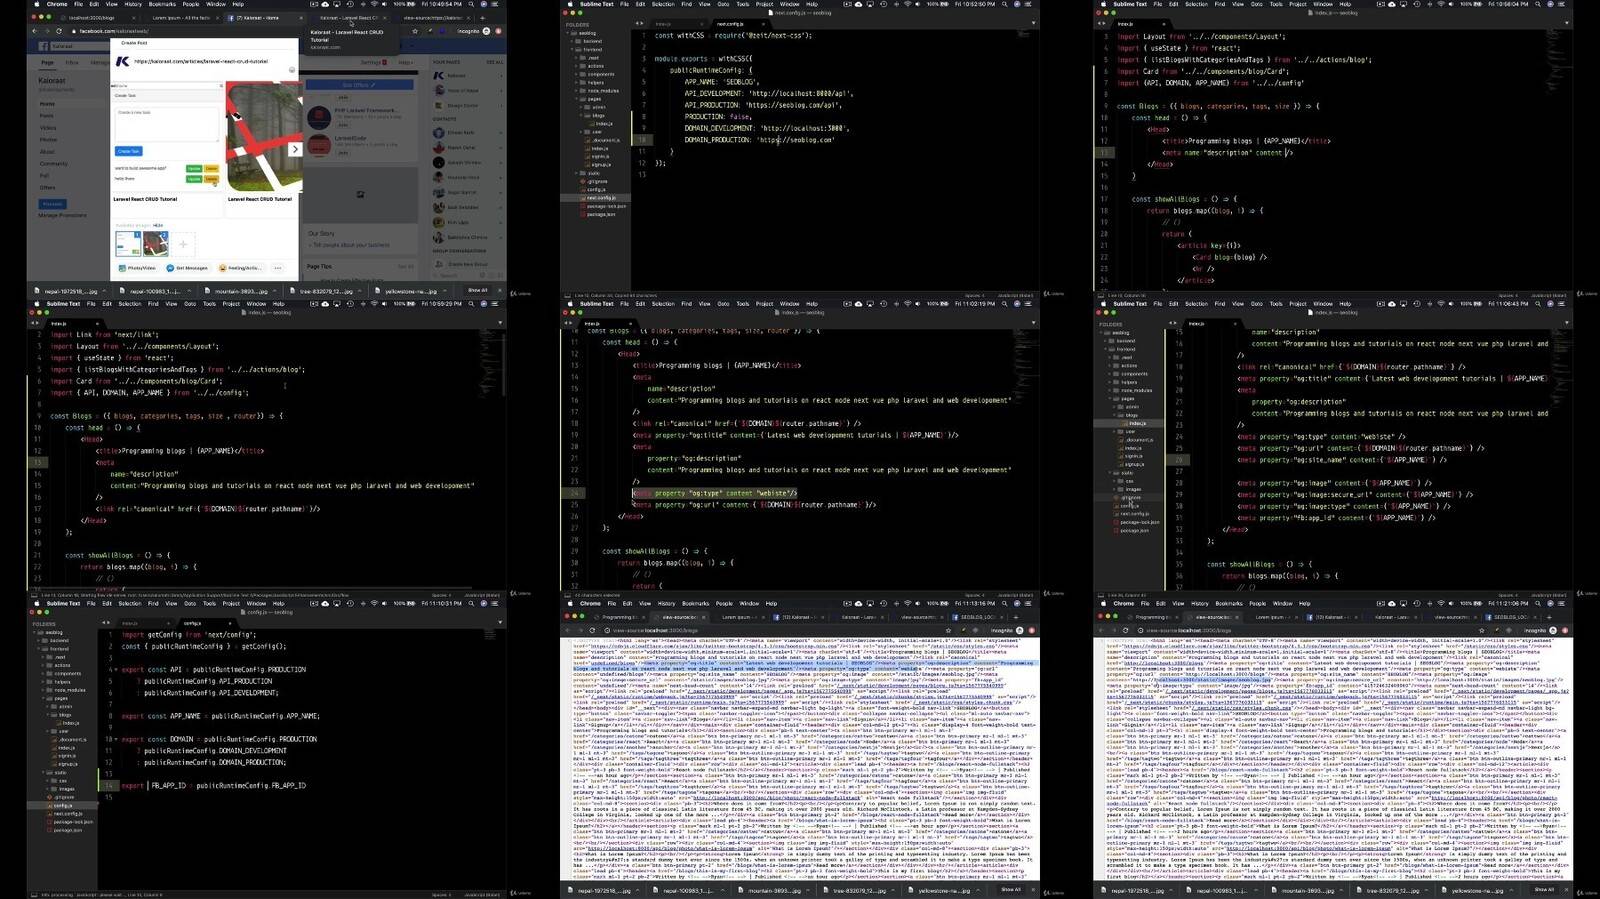This screenshot has height=899, width=1600.
Task: Fold the 'export const API' block in config.js
Action: tap(116, 669)
